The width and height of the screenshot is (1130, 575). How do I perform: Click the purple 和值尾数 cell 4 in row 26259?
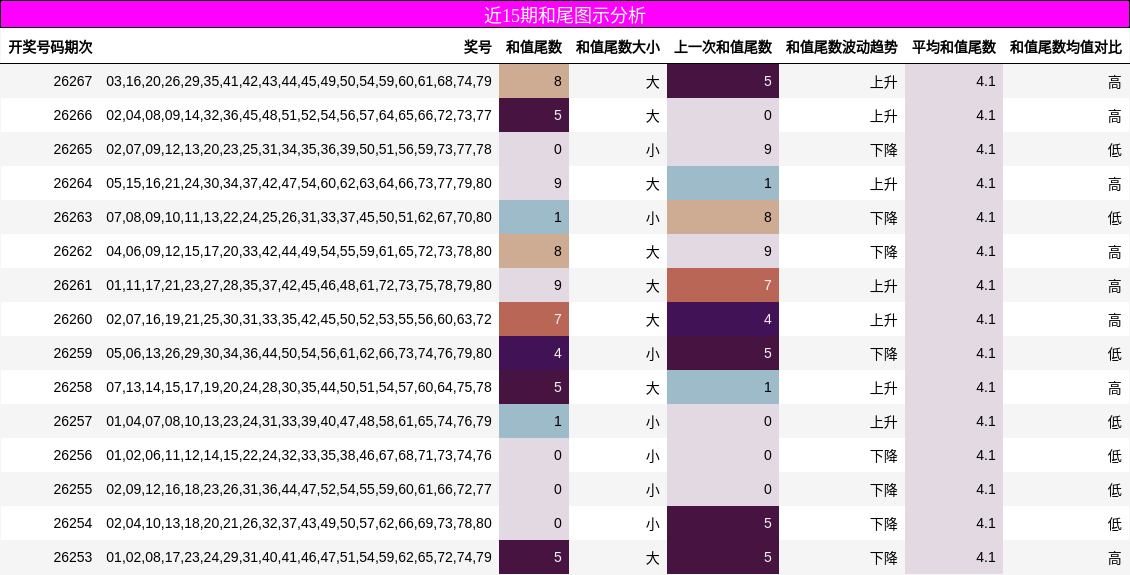[534, 353]
